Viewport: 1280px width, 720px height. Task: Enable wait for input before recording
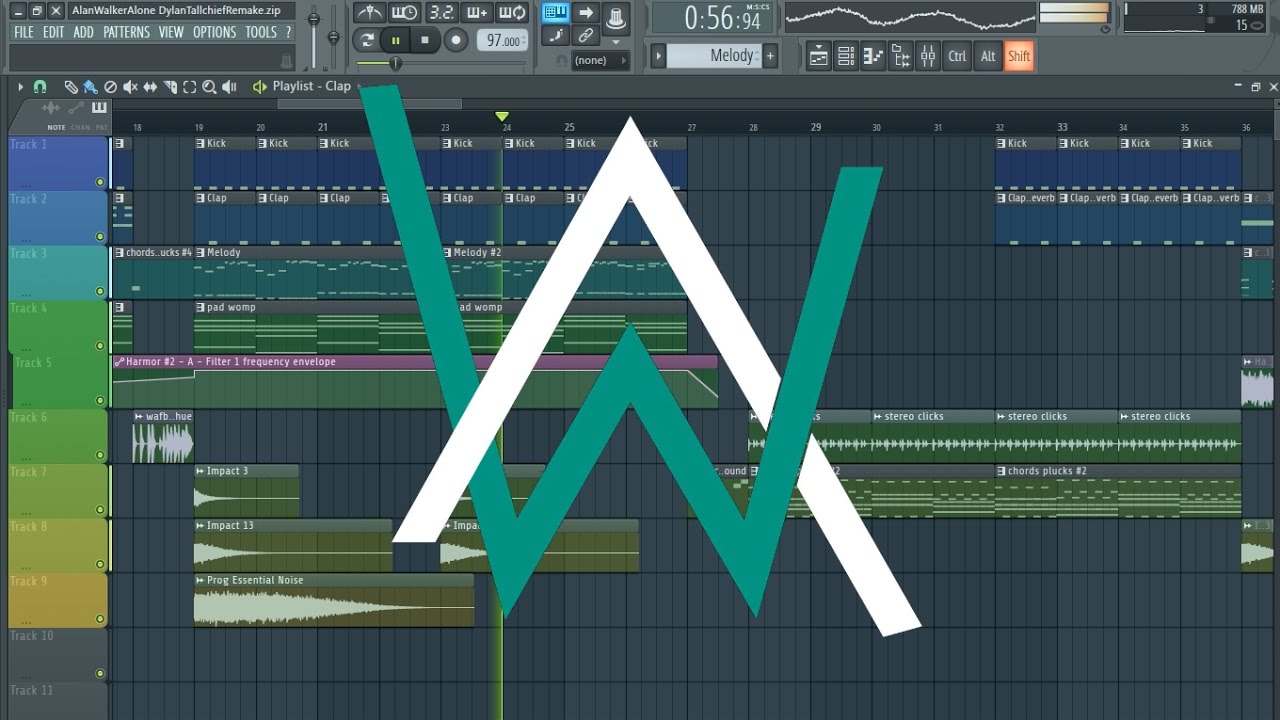[x=405, y=13]
